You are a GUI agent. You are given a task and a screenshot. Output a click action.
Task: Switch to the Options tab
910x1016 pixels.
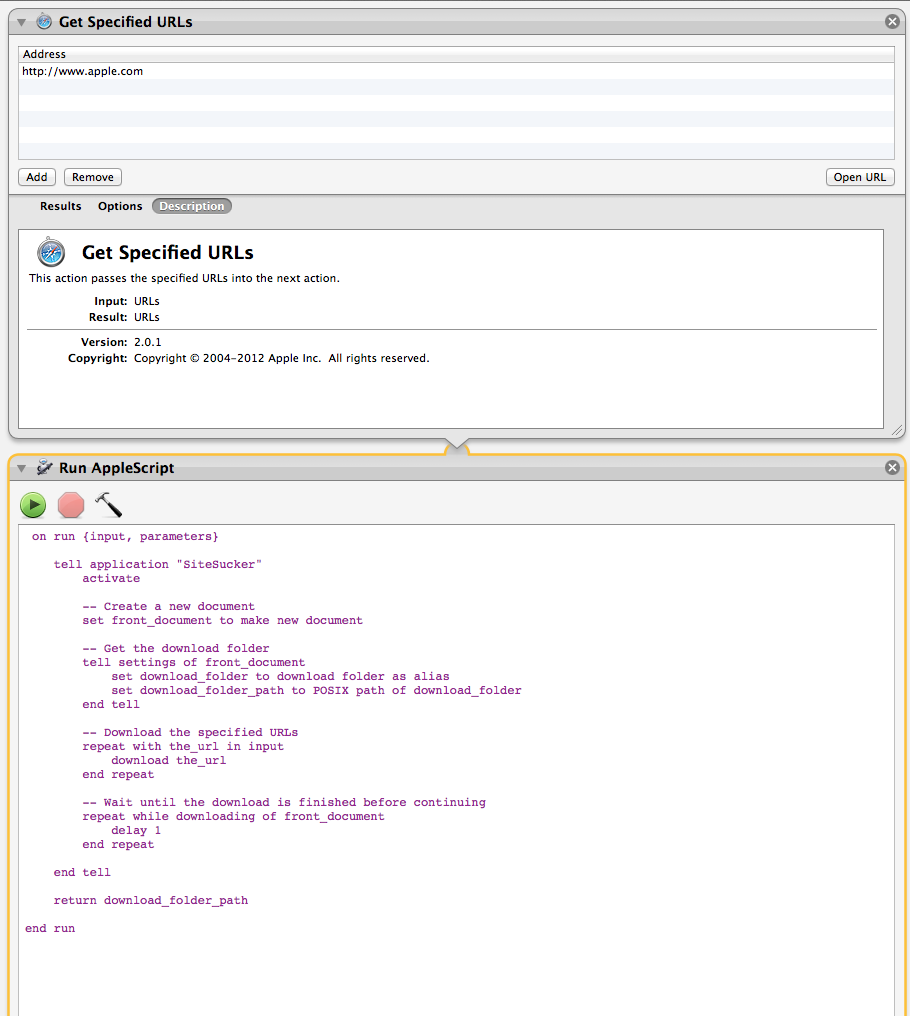coord(120,206)
